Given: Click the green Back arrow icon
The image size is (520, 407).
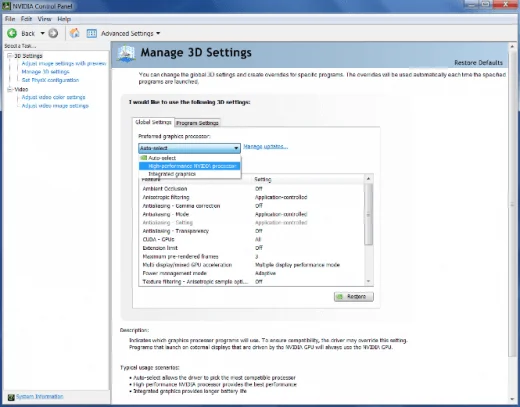Looking at the screenshot, I should coord(12,33).
